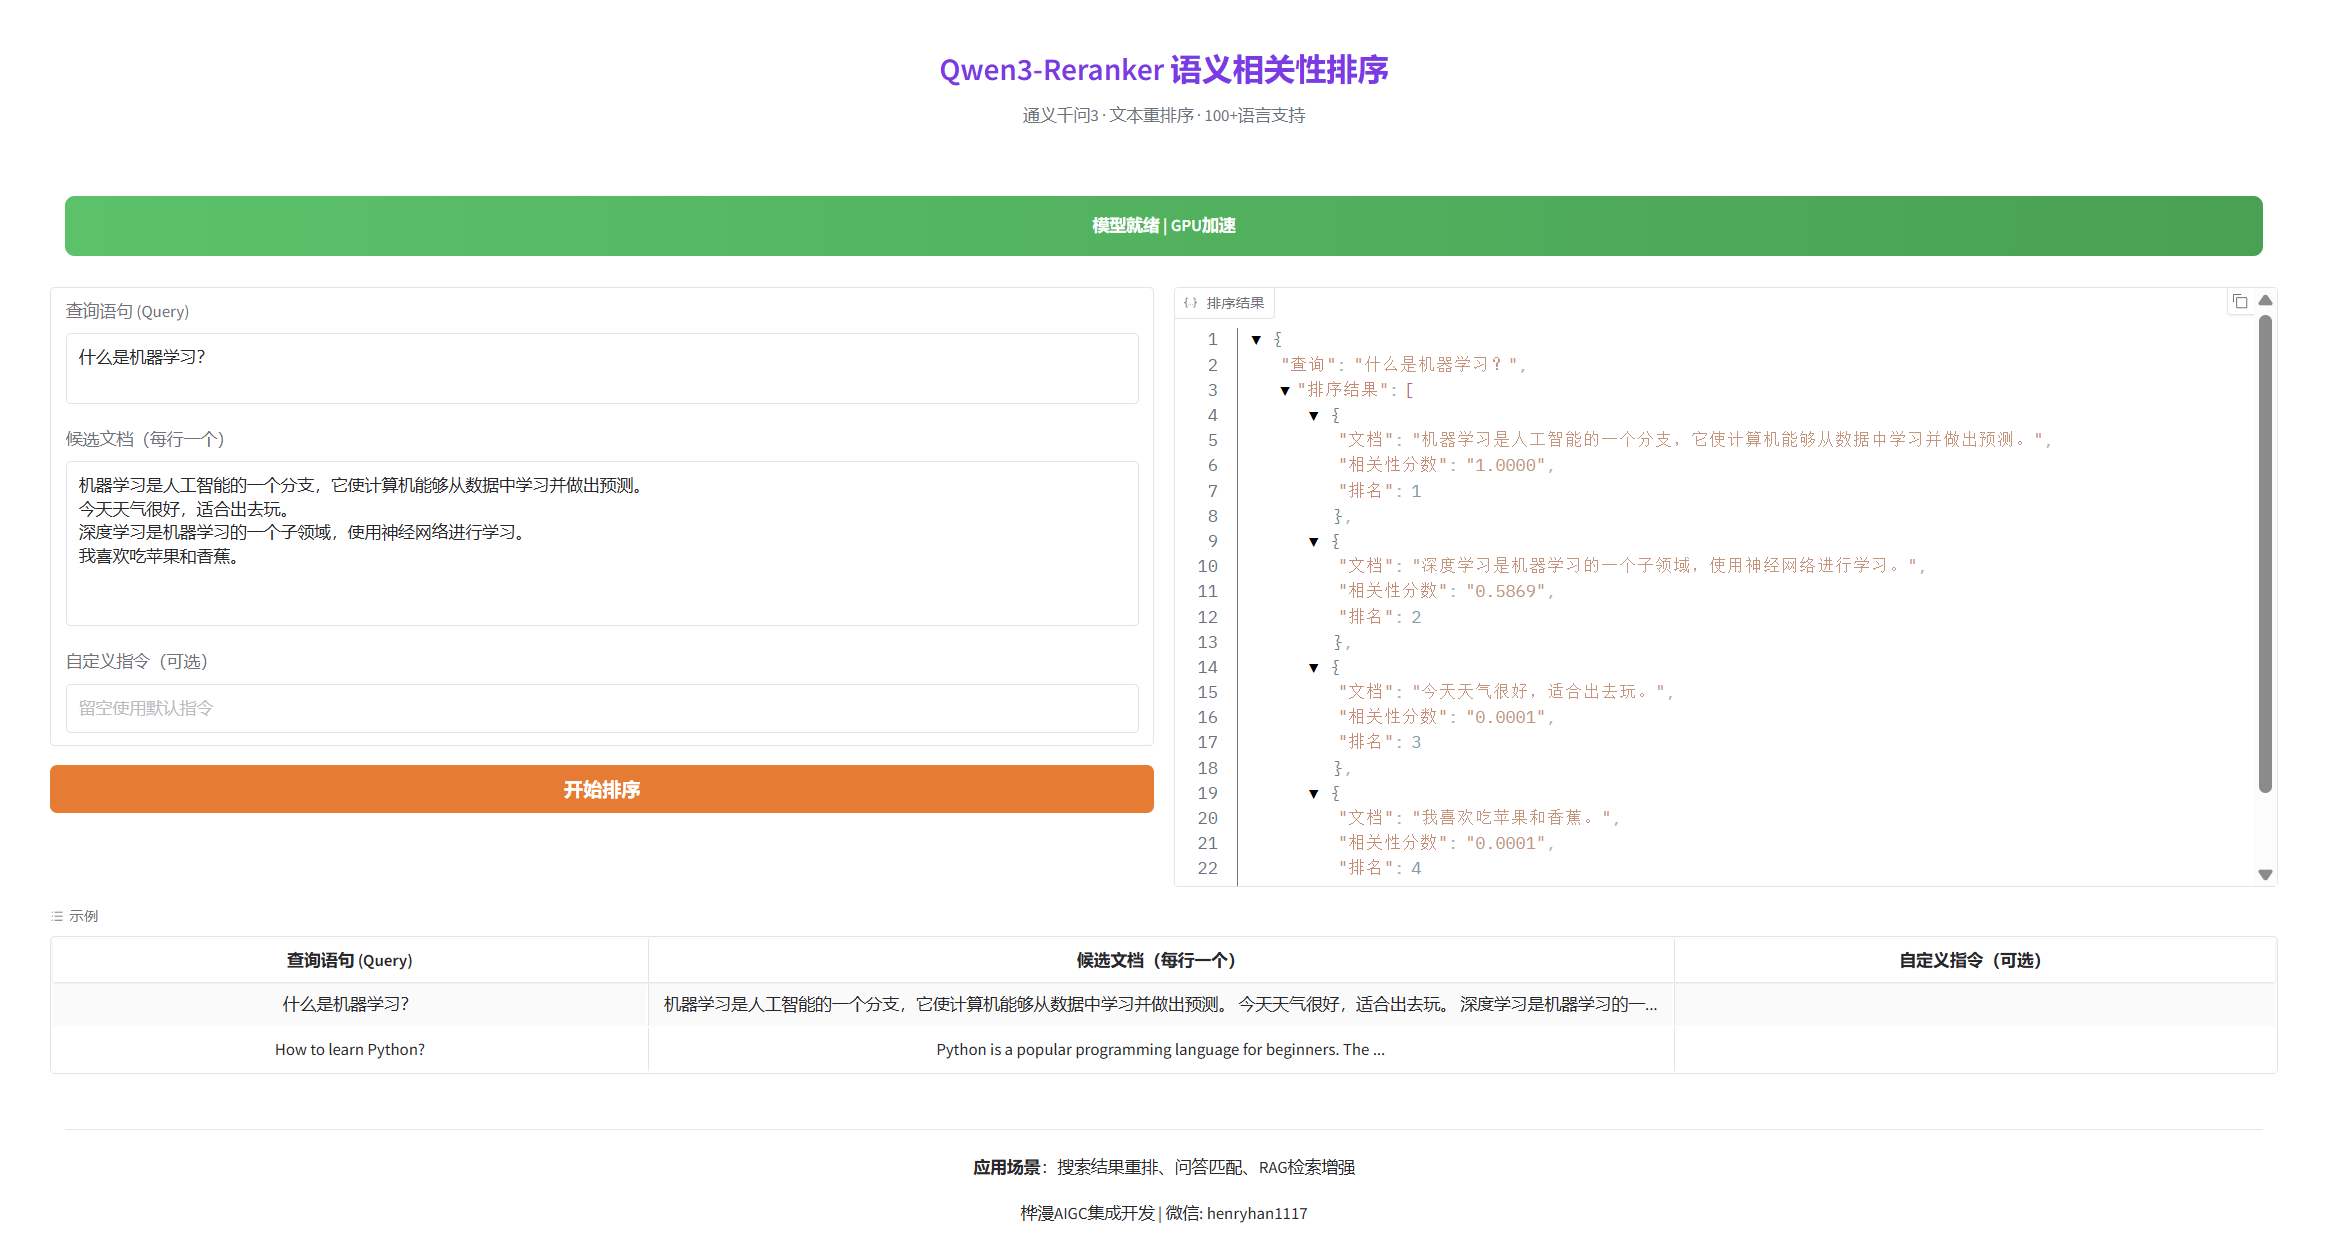Collapse the root JSON object on line 1
This screenshot has height=1254, width=2325.
pyautogui.click(x=1256, y=340)
